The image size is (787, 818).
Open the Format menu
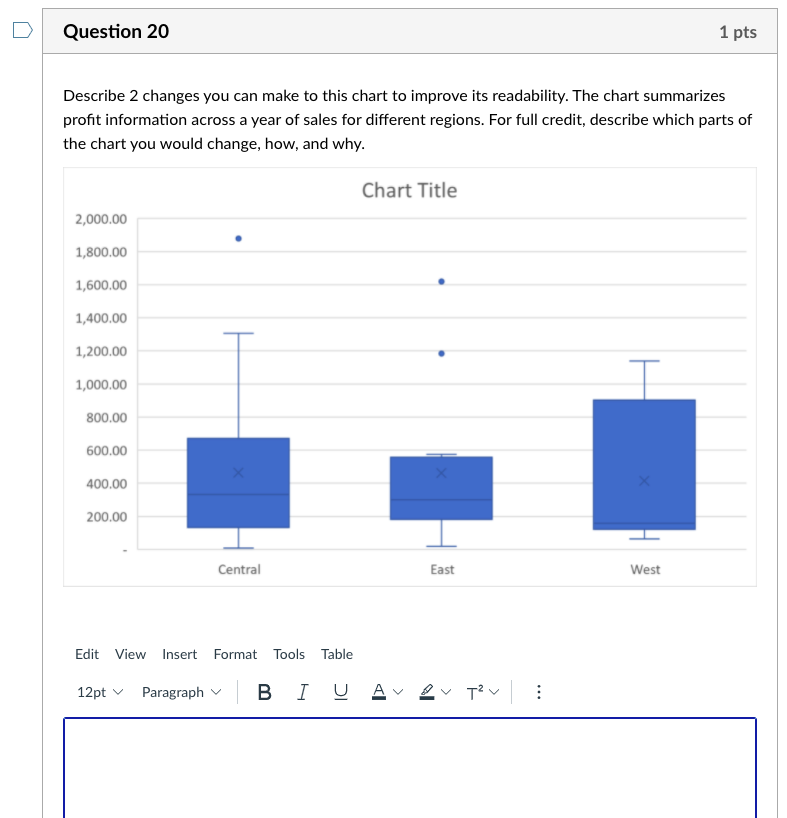[x=235, y=654]
